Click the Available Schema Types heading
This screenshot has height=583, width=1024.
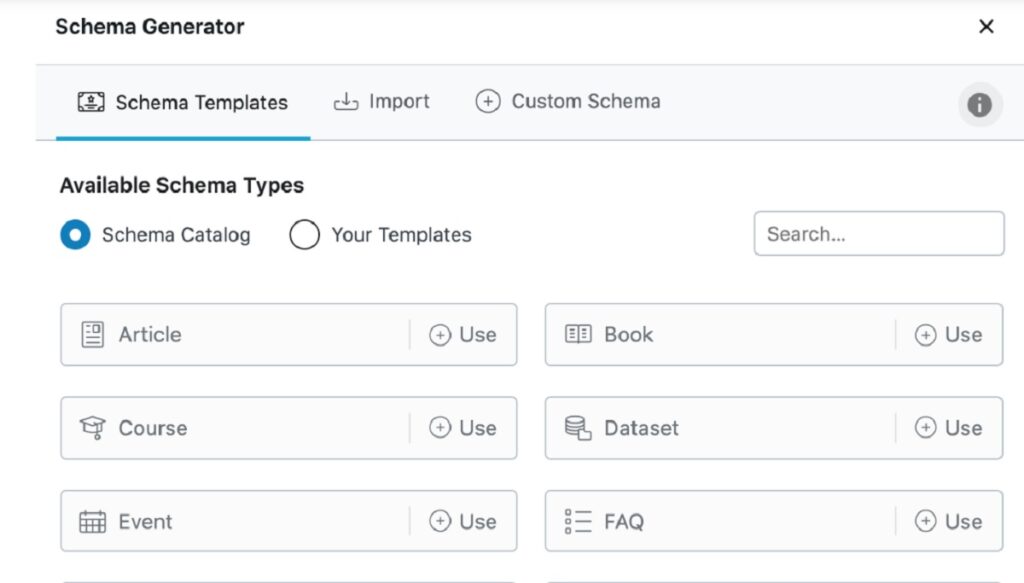click(182, 185)
